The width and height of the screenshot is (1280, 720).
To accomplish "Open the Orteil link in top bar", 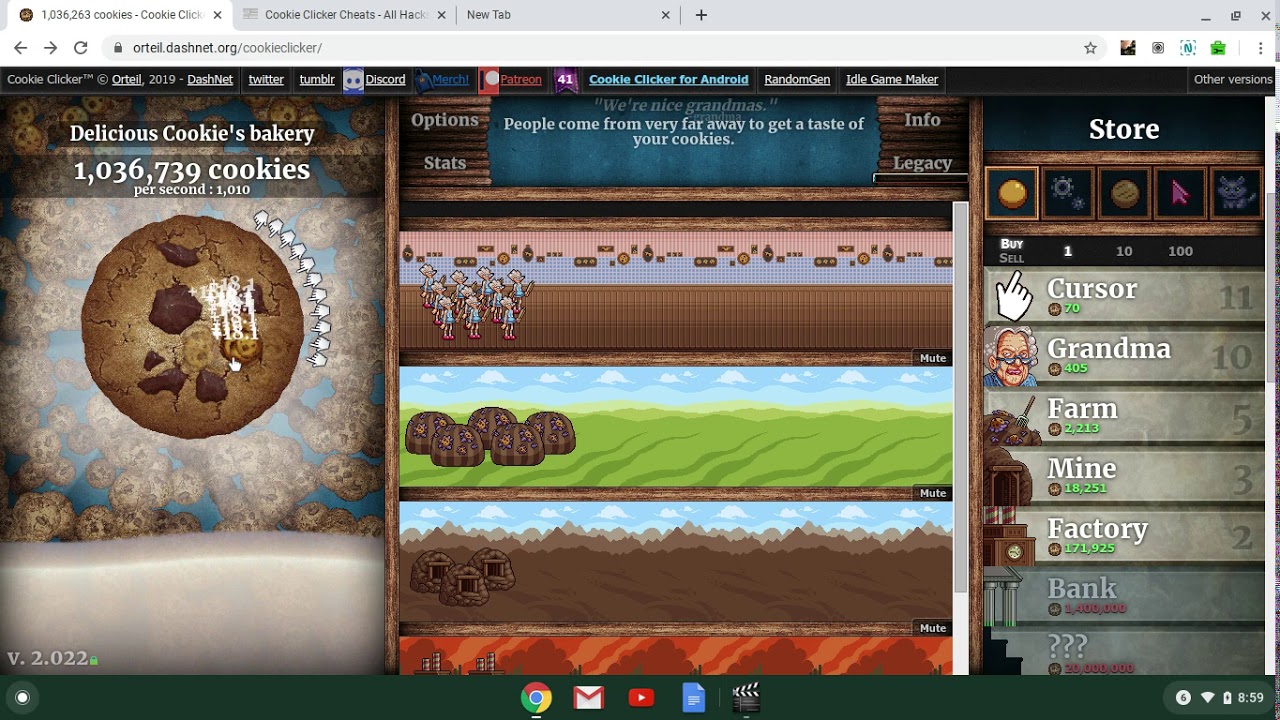I will (127, 79).
